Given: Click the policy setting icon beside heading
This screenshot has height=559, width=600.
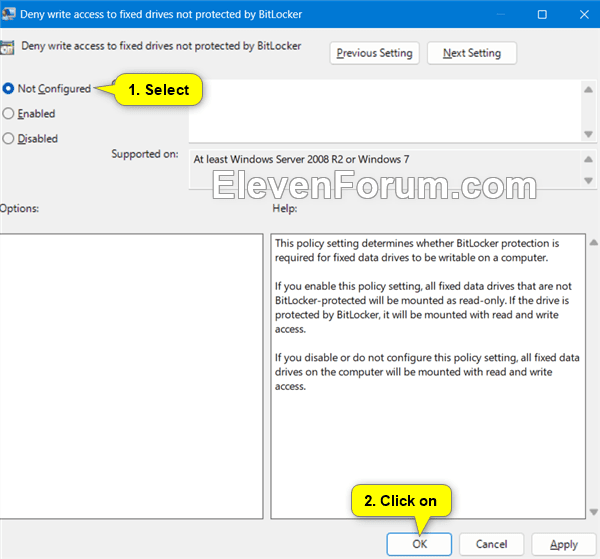Looking at the screenshot, I should click(x=7, y=47).
